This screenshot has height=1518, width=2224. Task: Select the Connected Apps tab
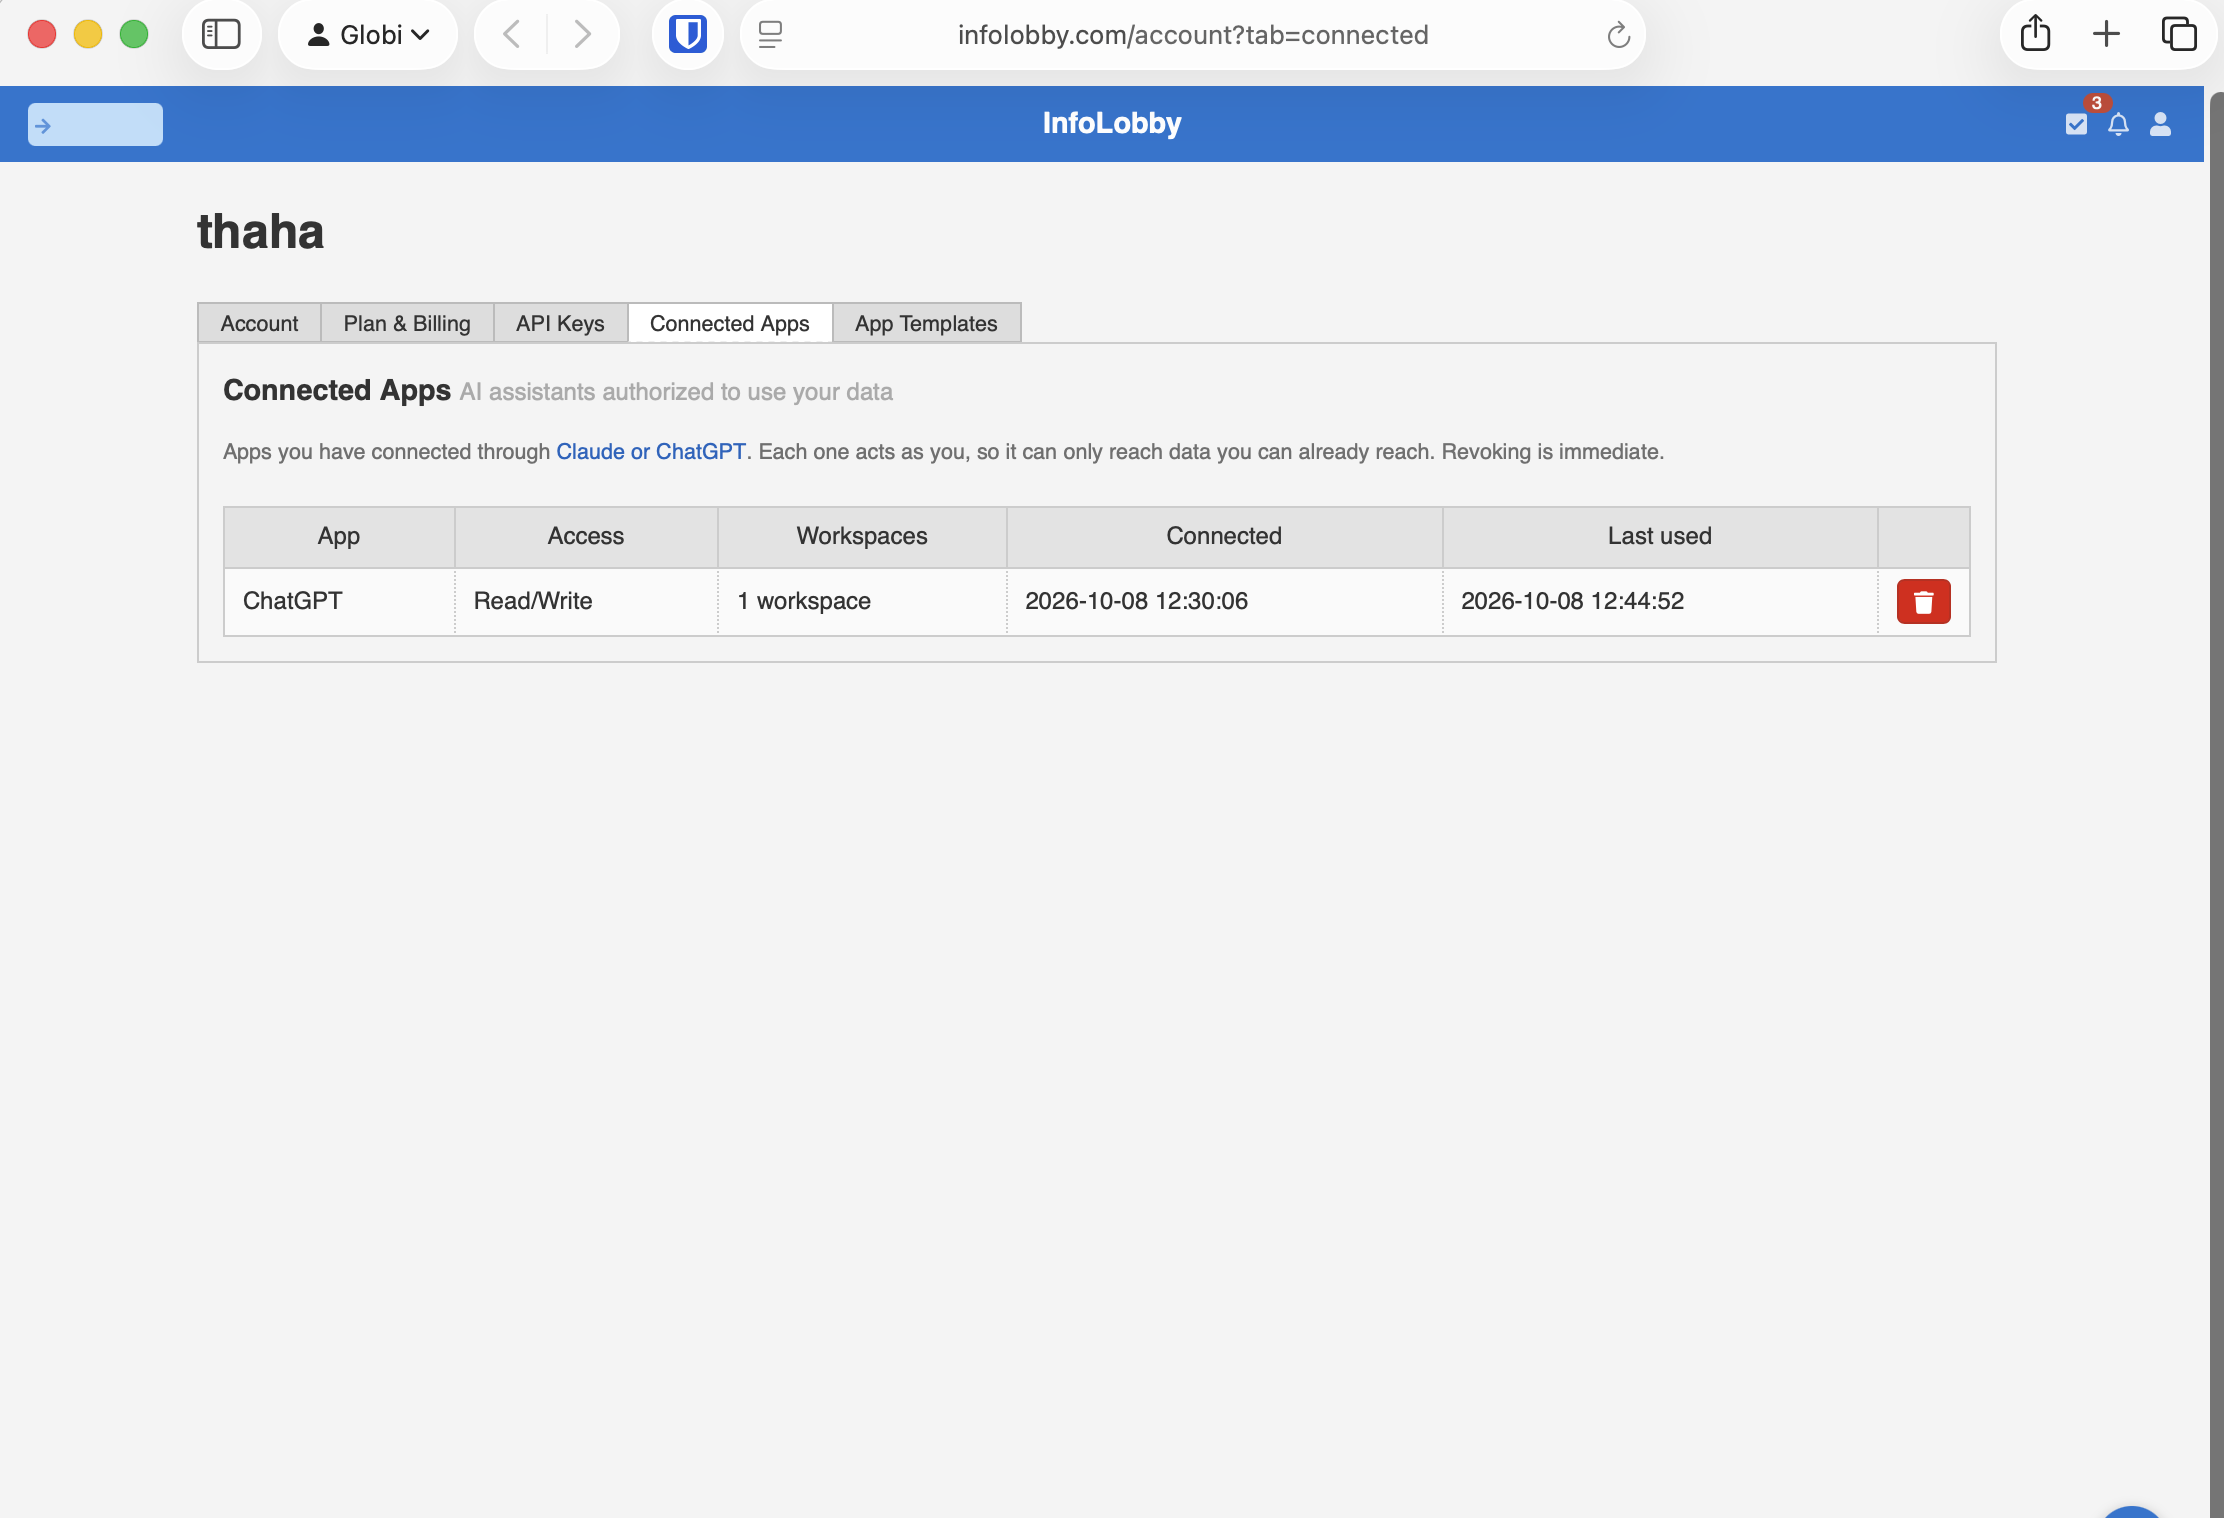coord(730,323)
